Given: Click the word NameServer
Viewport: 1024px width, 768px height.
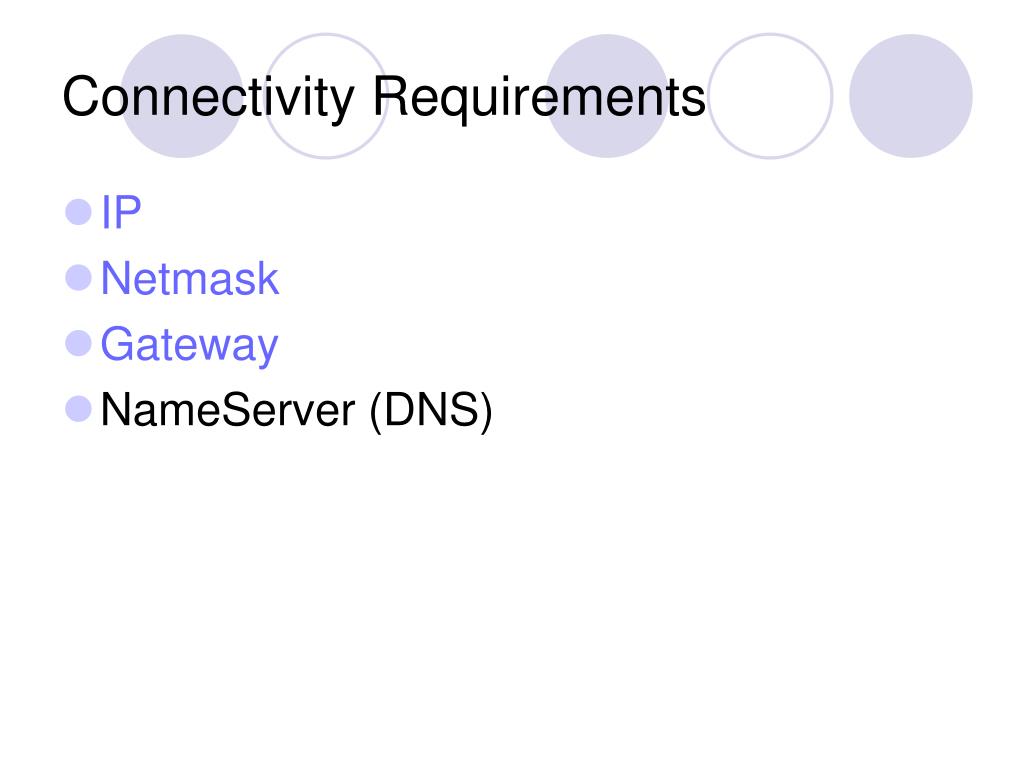Looking at the screenshot, I should pyautogui.click(x=228, y=410).
